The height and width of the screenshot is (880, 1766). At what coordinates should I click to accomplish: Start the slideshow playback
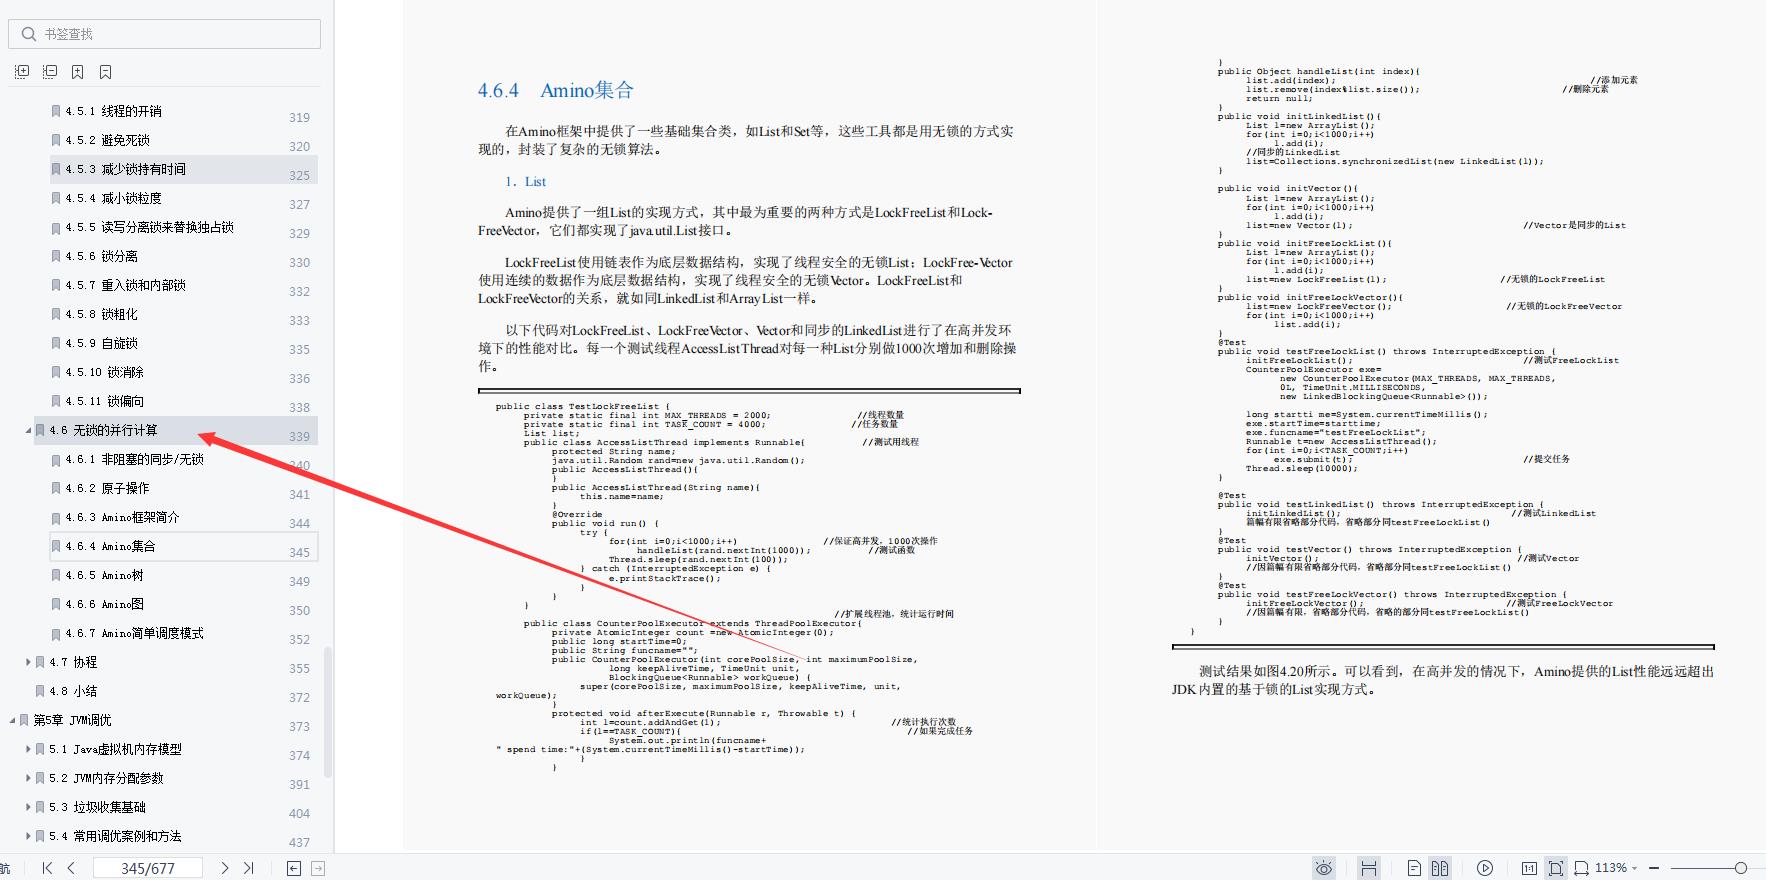(x=1485, y=868)
